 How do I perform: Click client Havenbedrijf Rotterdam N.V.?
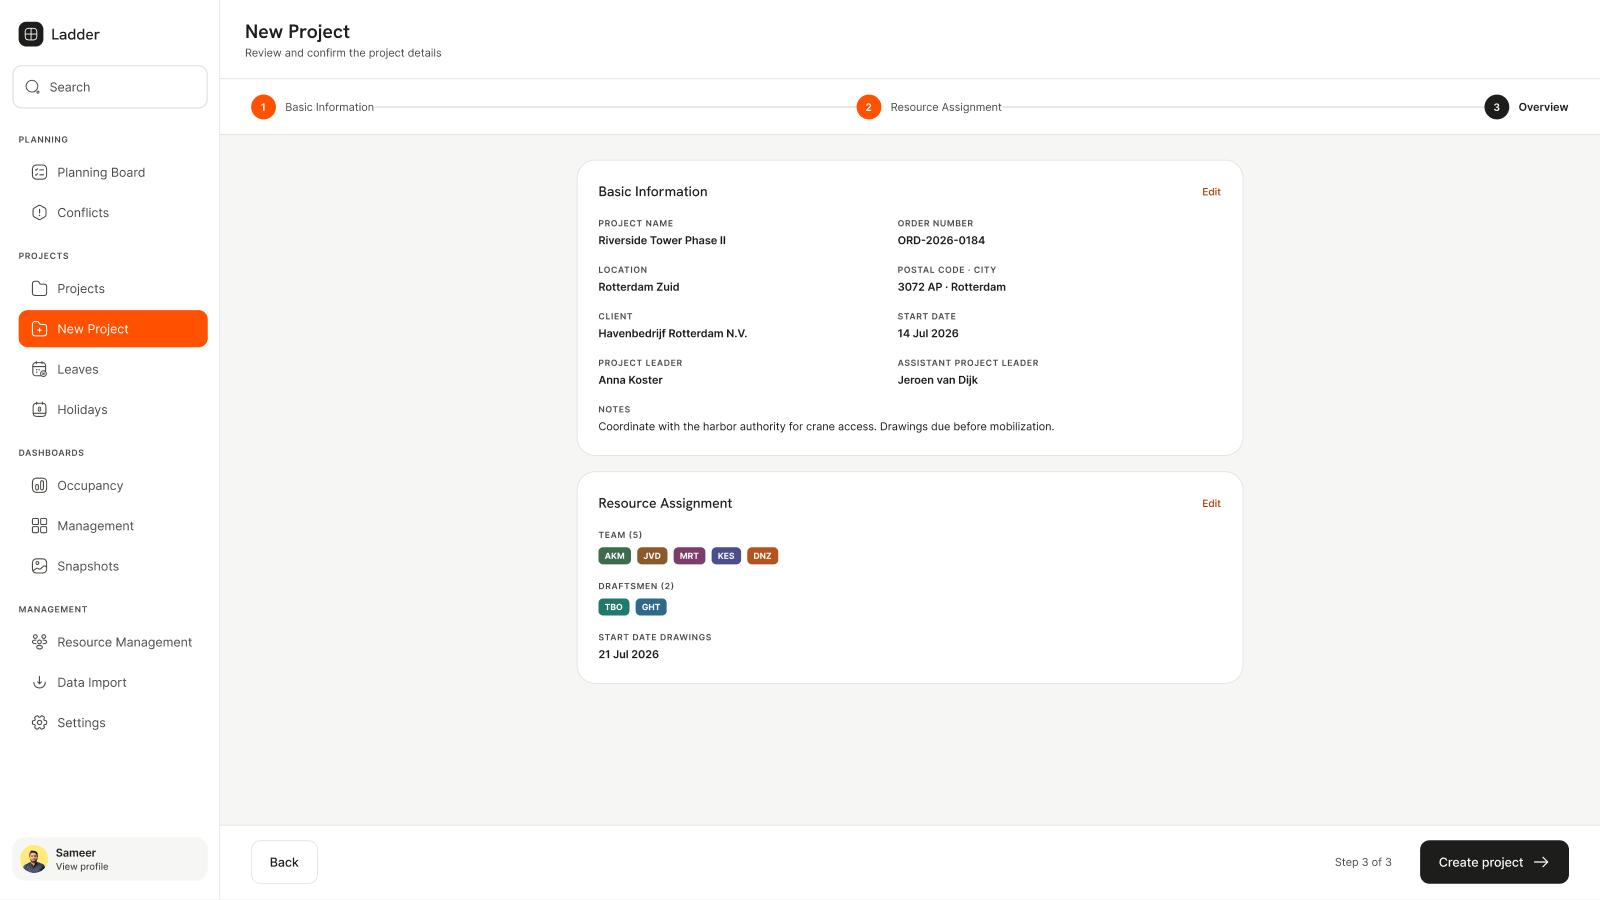click(x=673, y=333)
